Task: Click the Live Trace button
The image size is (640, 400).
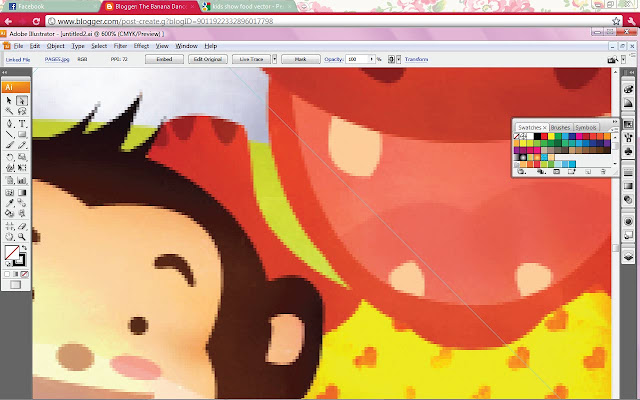Action: pos(251,59)
